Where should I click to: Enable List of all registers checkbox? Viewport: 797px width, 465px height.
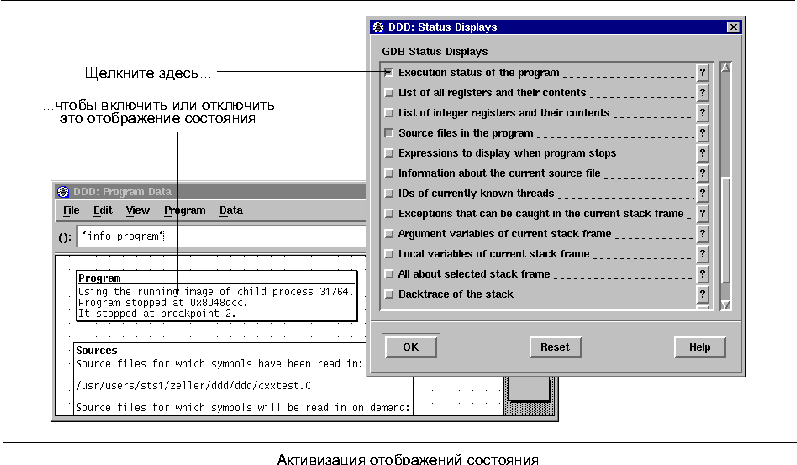click(x=389, y=92)
